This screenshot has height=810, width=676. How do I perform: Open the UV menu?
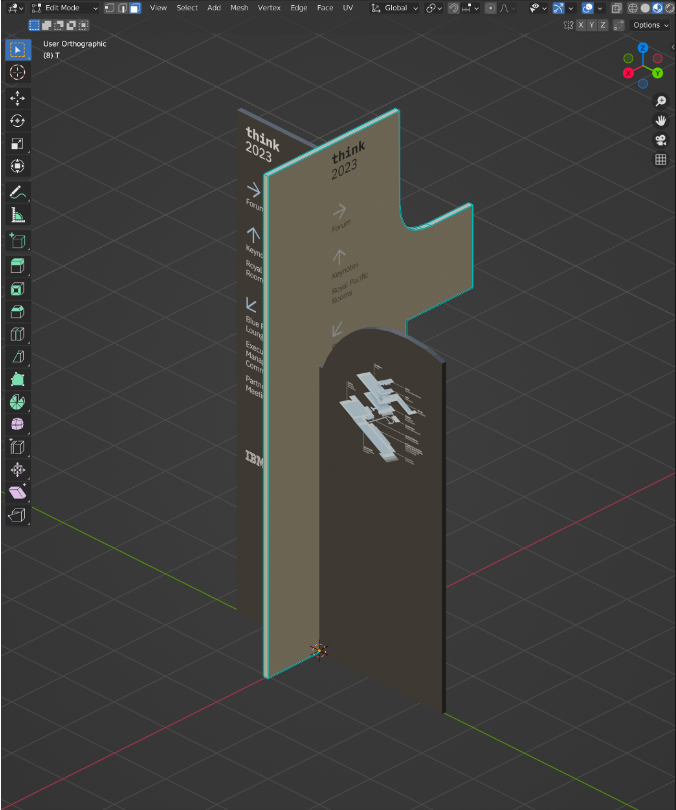tap(348, 8)
